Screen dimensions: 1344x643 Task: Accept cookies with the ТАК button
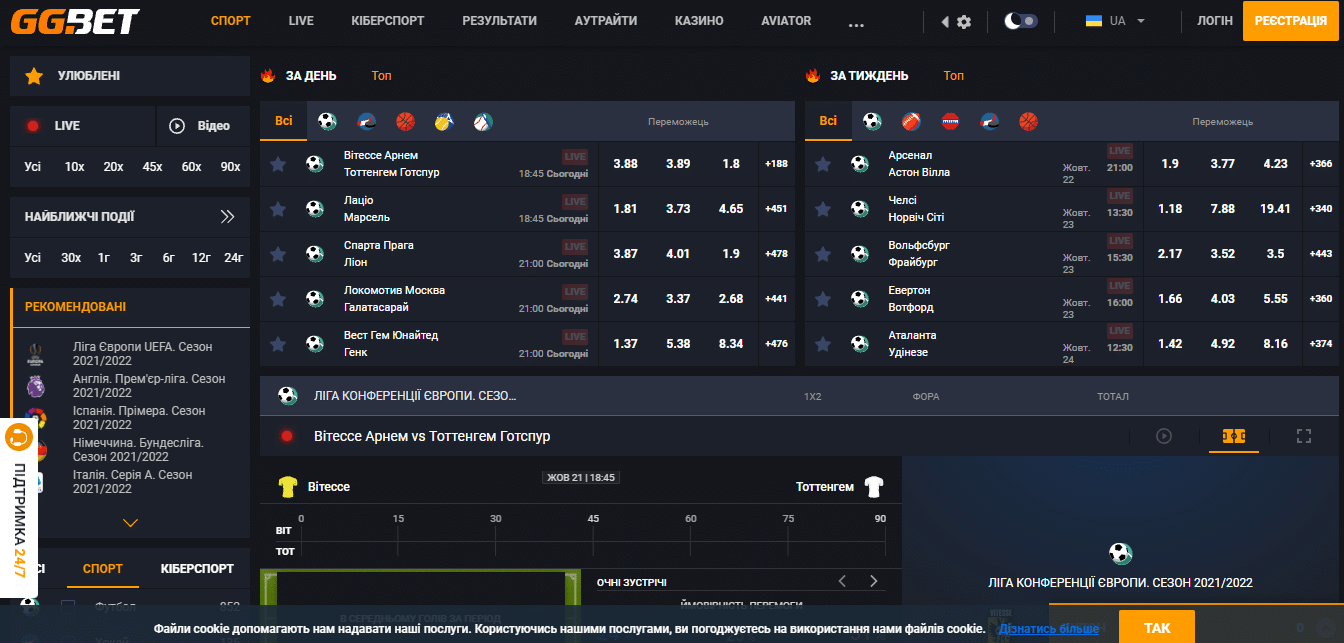[1157, 628]
